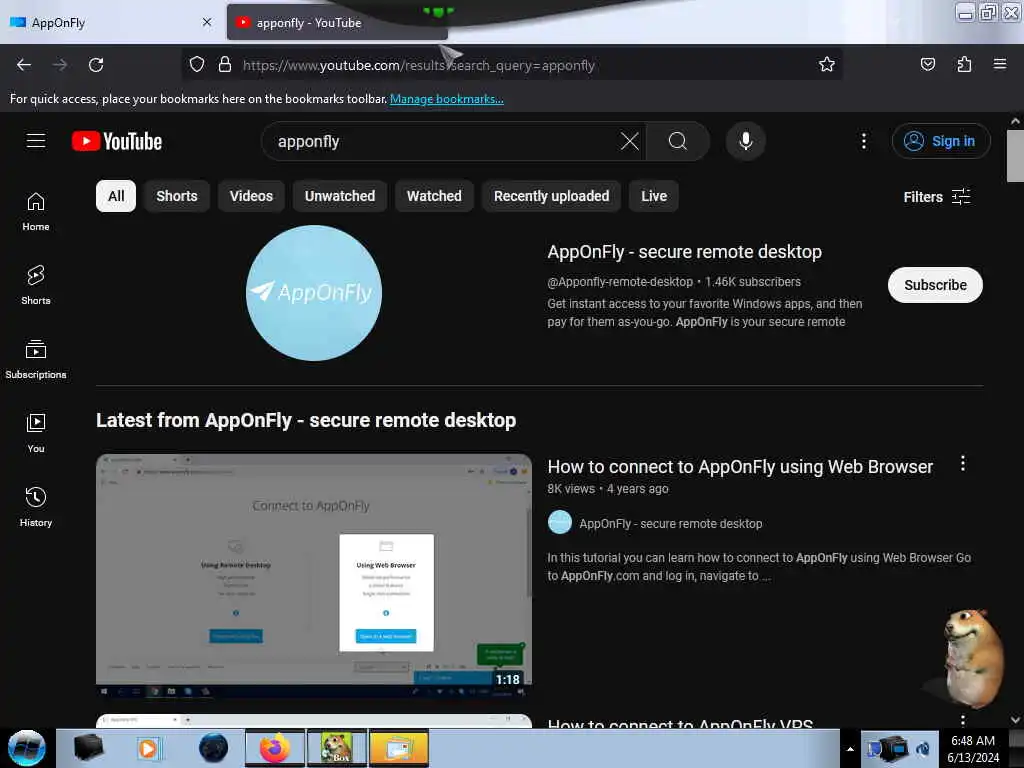Open the Filters options
This screenshot has width=1024, height=768.
(x=937, y=197)
